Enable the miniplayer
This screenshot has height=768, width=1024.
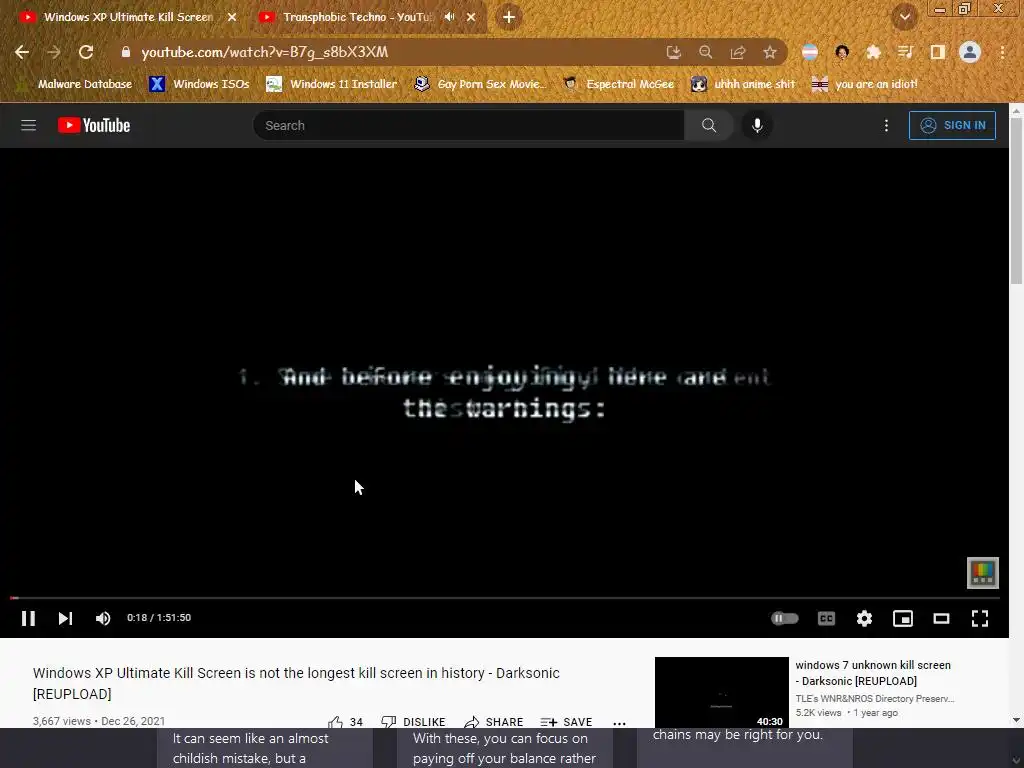tap(903, 618)
